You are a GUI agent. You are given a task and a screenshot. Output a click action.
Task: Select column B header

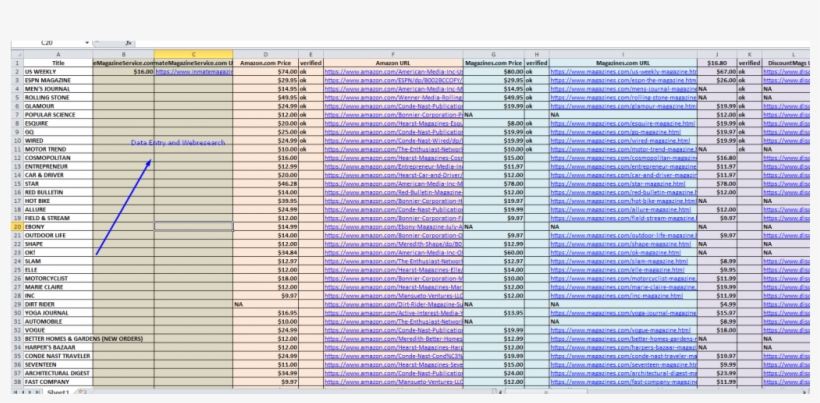tap(123, 54)
